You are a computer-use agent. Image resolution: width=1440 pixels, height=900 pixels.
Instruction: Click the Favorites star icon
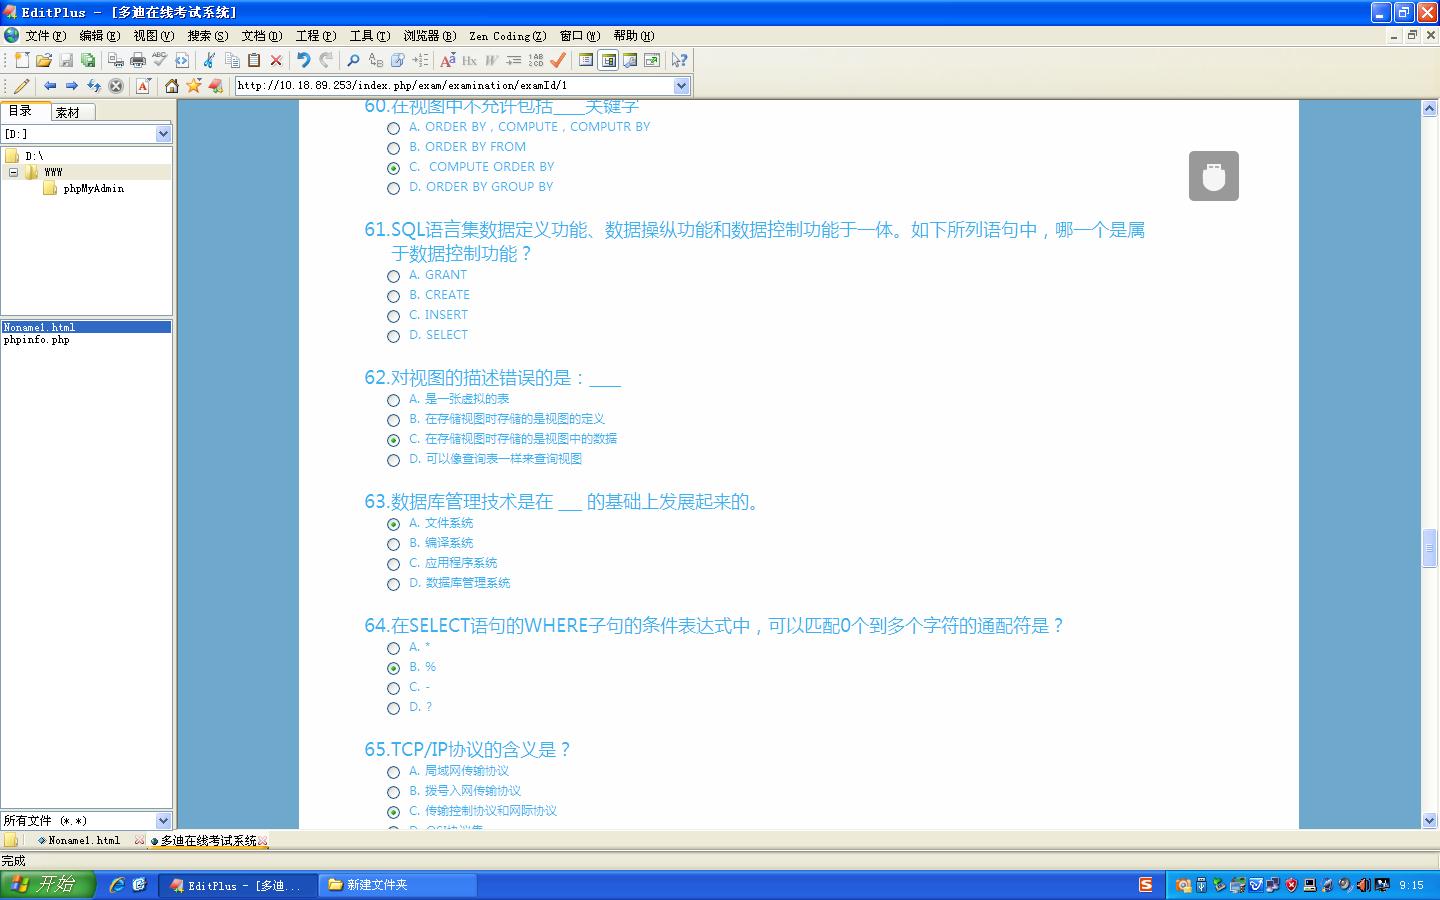(x=194, y=86)
